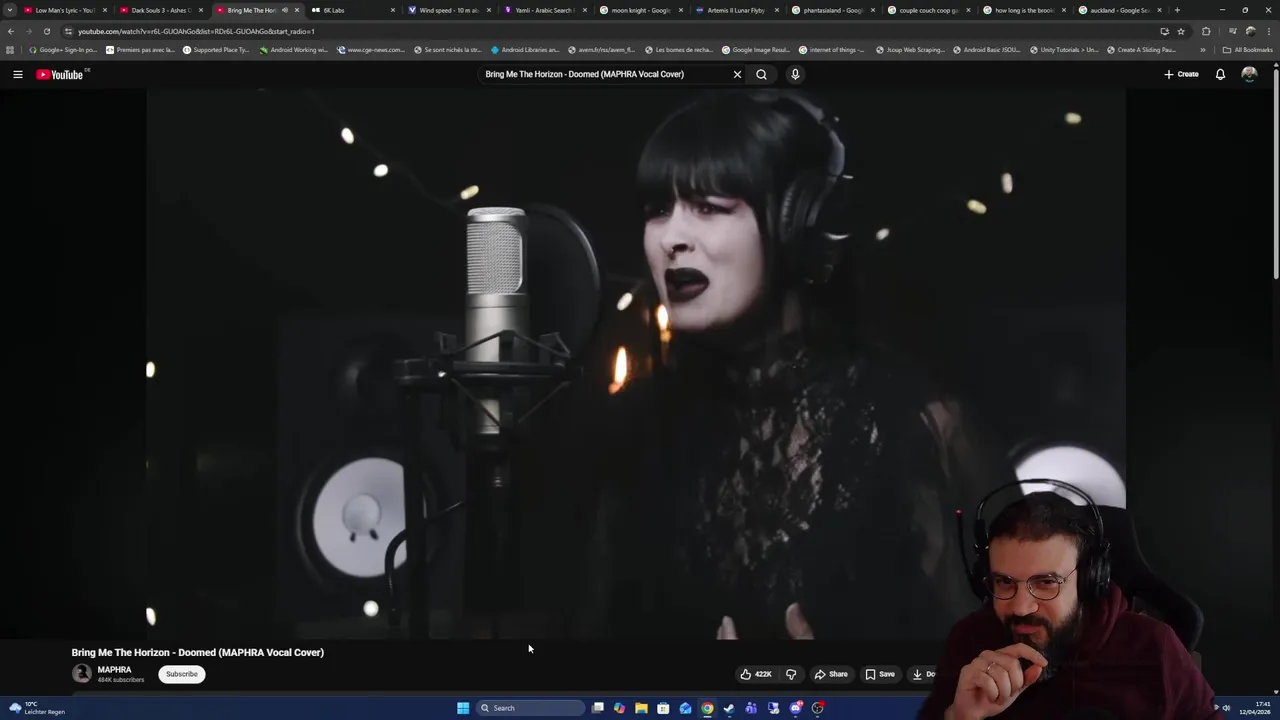Open the YouTube account avatar menu
This screenshot has width=1280, height=720.
click(1249, 74)
